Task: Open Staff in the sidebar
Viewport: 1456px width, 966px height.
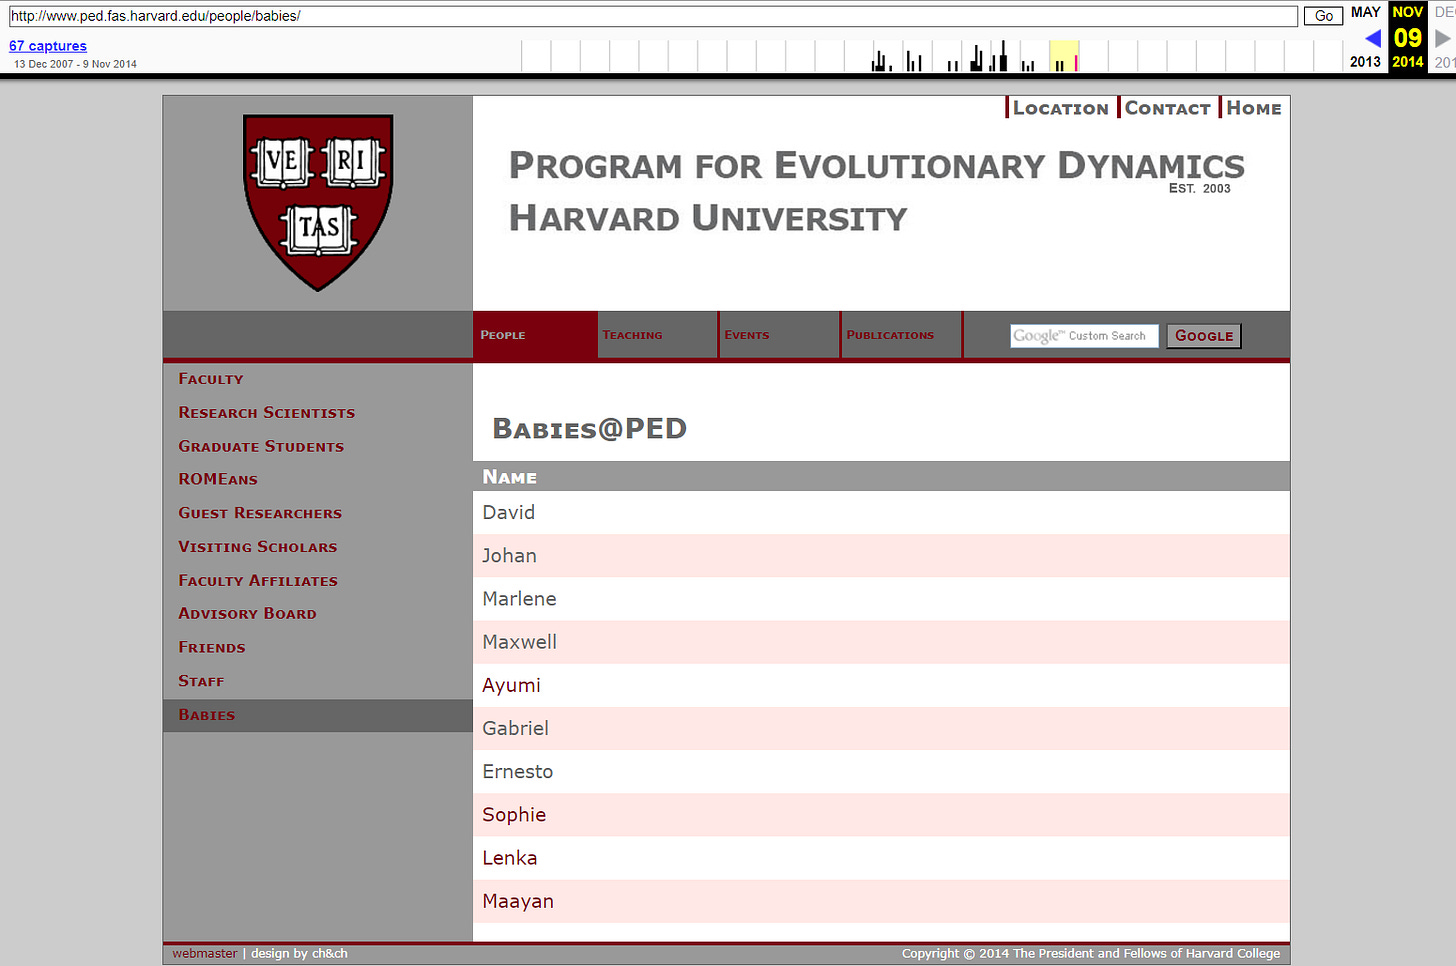Action: pos(201,682)
